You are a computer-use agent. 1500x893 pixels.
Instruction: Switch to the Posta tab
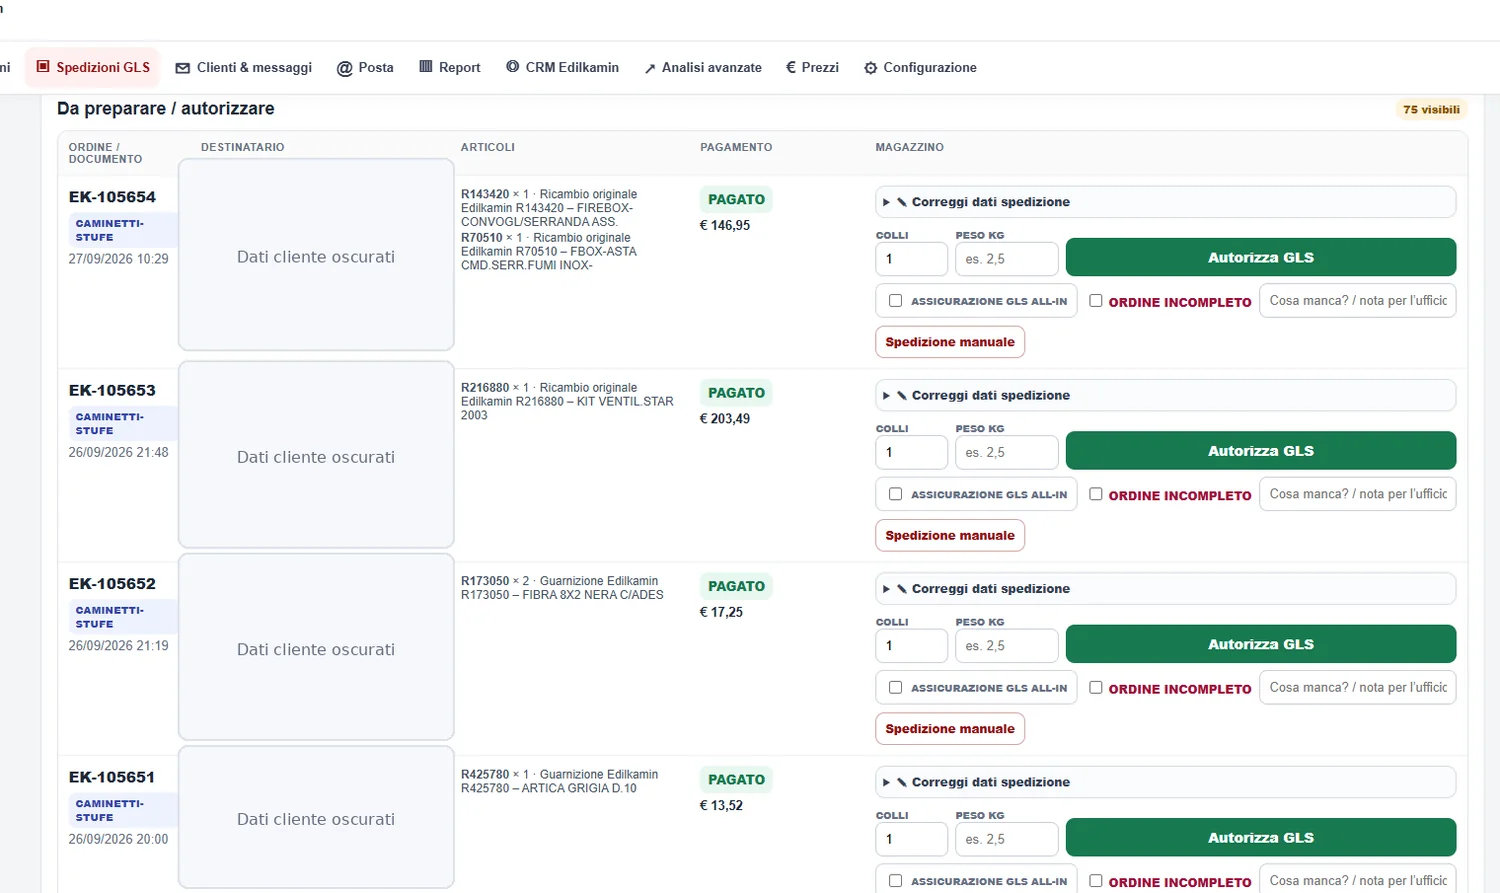365,68
